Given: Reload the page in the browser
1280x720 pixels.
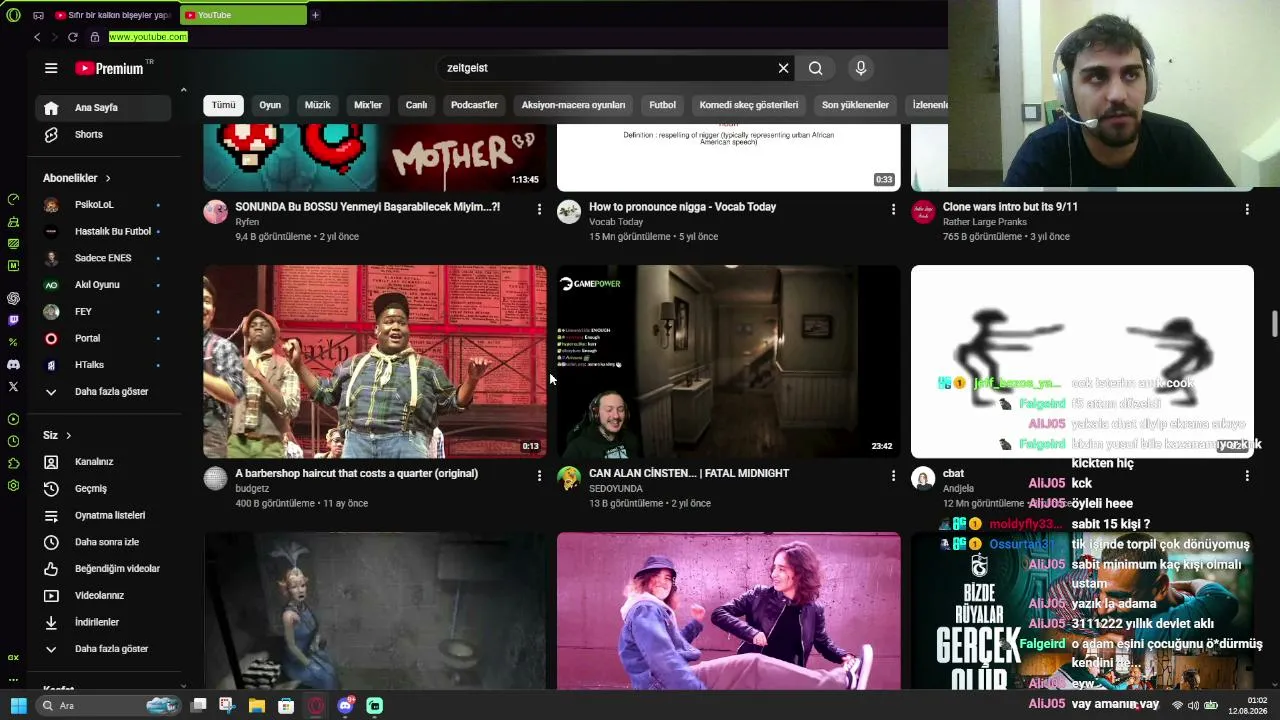Looking at the screenshot, I should point(73,37).
